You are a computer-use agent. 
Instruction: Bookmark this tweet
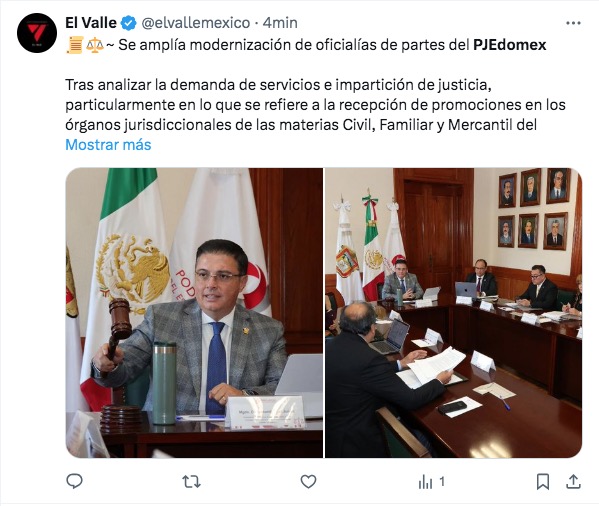point(543,482)
